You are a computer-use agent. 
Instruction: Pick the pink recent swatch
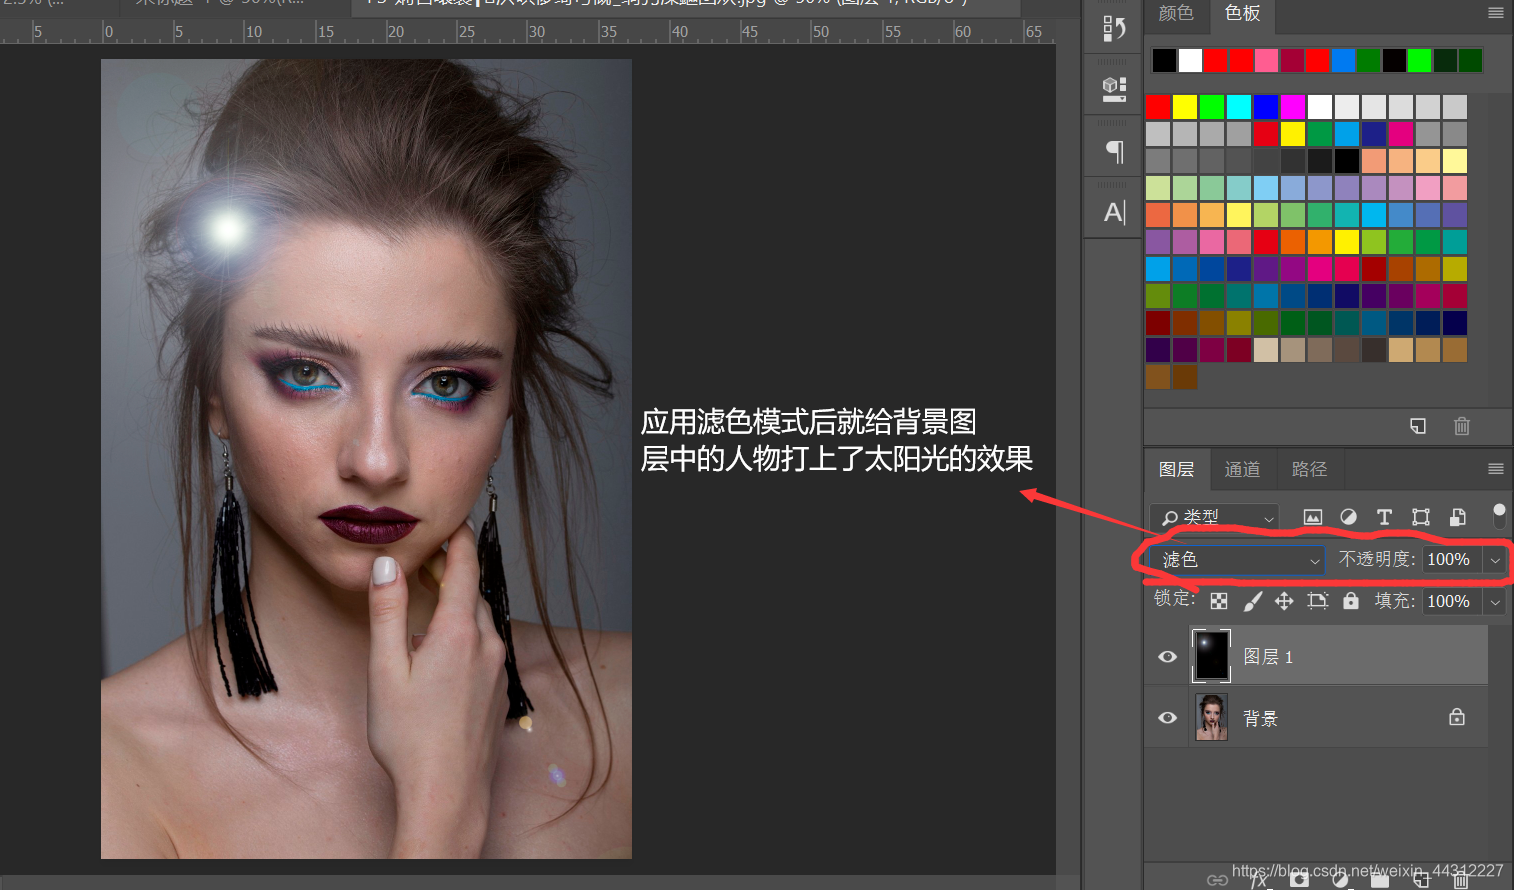[x=1266, y=60]
